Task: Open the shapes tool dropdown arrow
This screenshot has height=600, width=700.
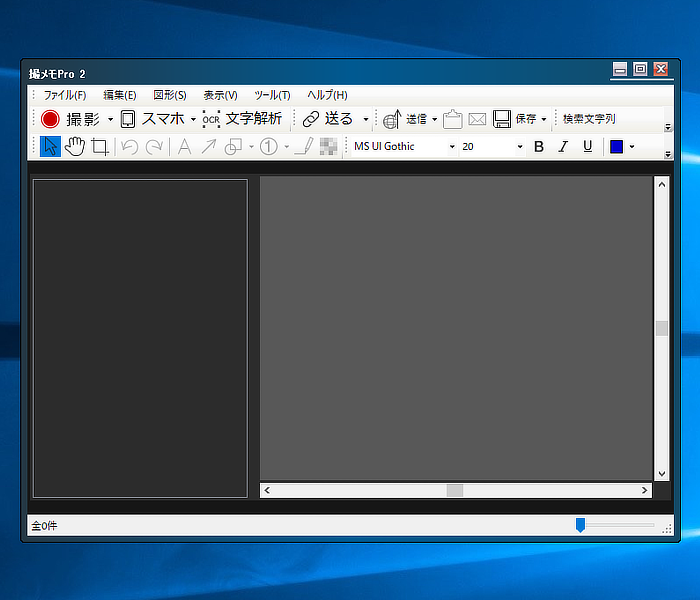Action: [251, 146]
